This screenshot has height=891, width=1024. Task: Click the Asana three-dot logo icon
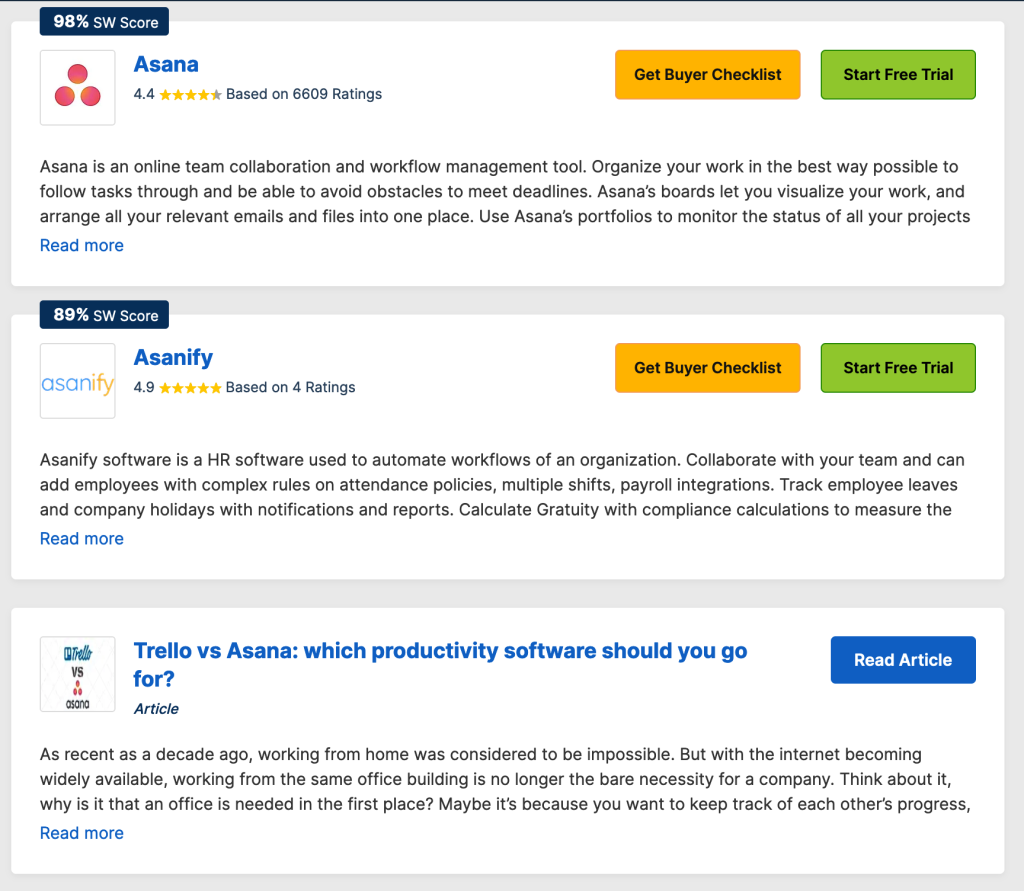pyautogui.click(x=78, y=88)
